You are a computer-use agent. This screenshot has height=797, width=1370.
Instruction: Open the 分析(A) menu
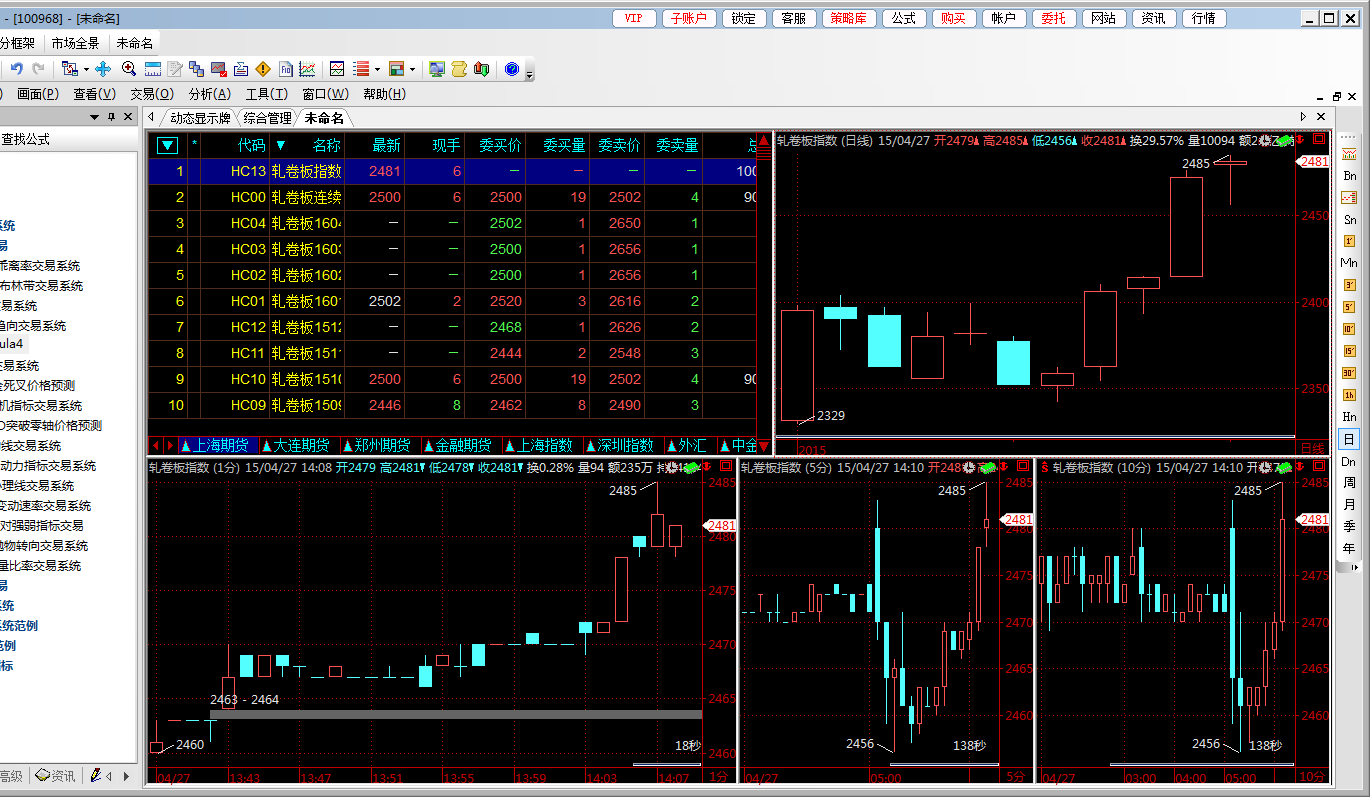click(x=208, y=94)
